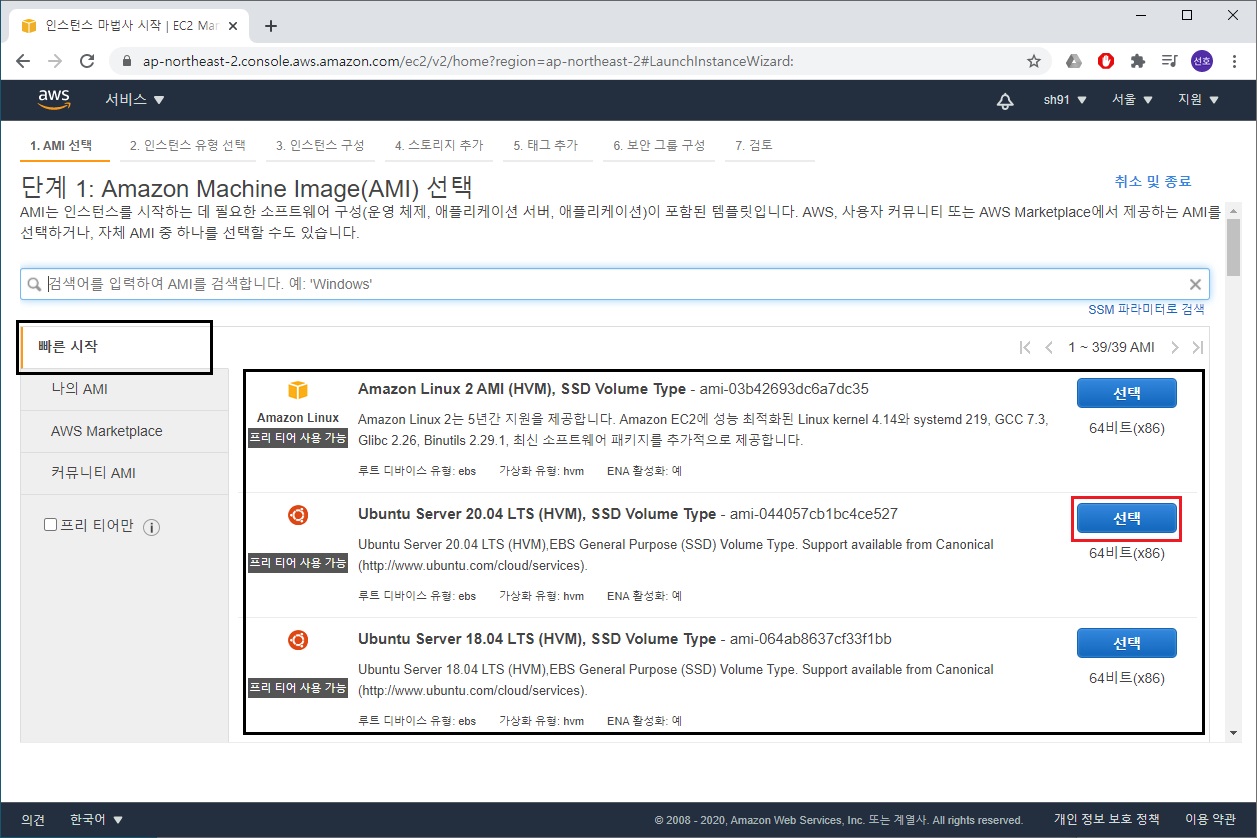Click the free tier info icon
The width and height of the screenshot is (1257, 838).
click(152, 527)
